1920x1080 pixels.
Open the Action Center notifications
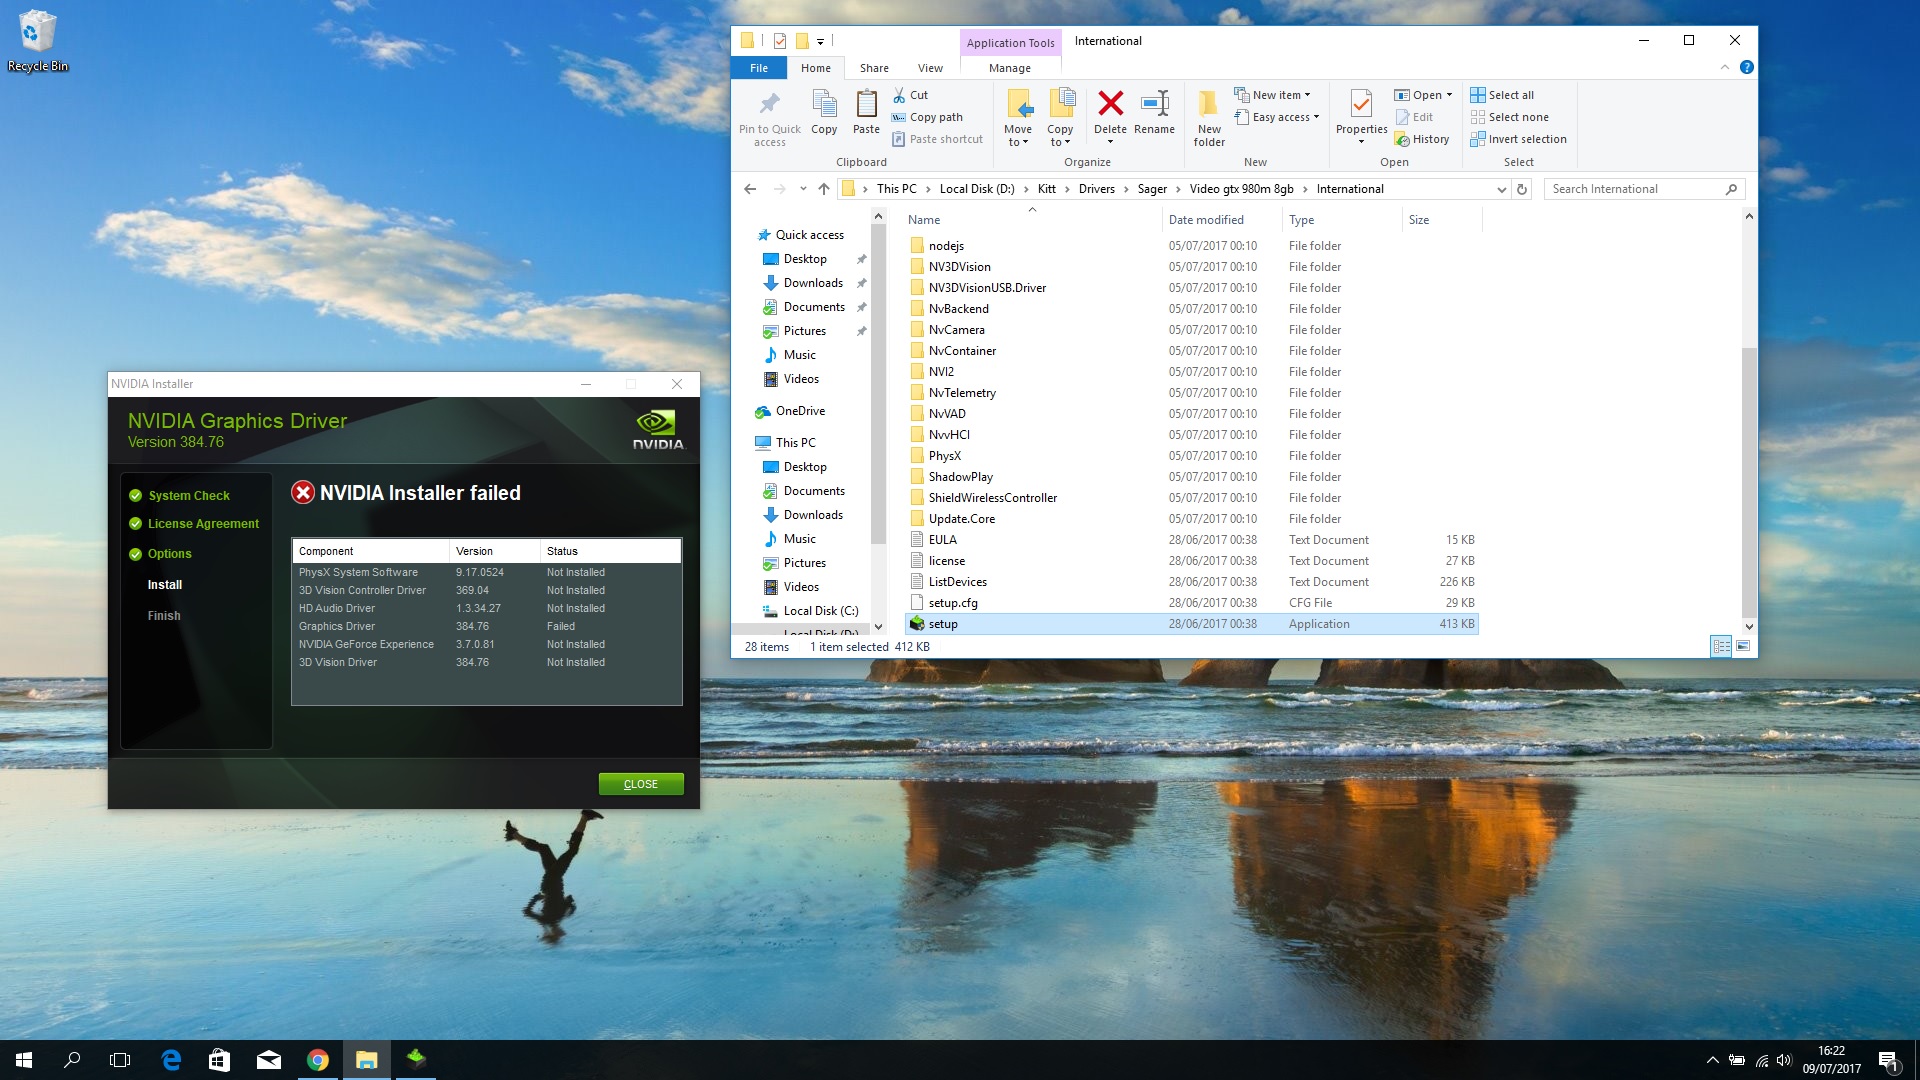point(1888,1060)
